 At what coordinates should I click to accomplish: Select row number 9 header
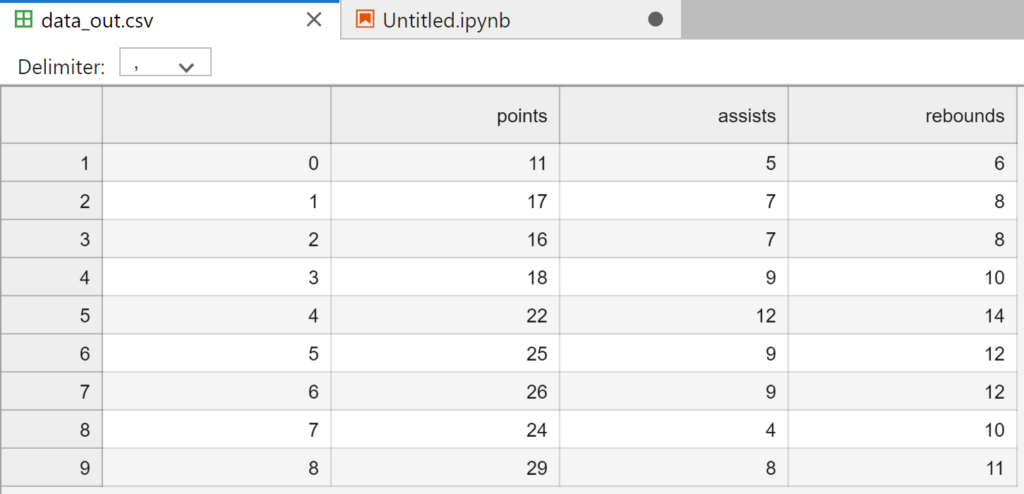coord(51,467)
